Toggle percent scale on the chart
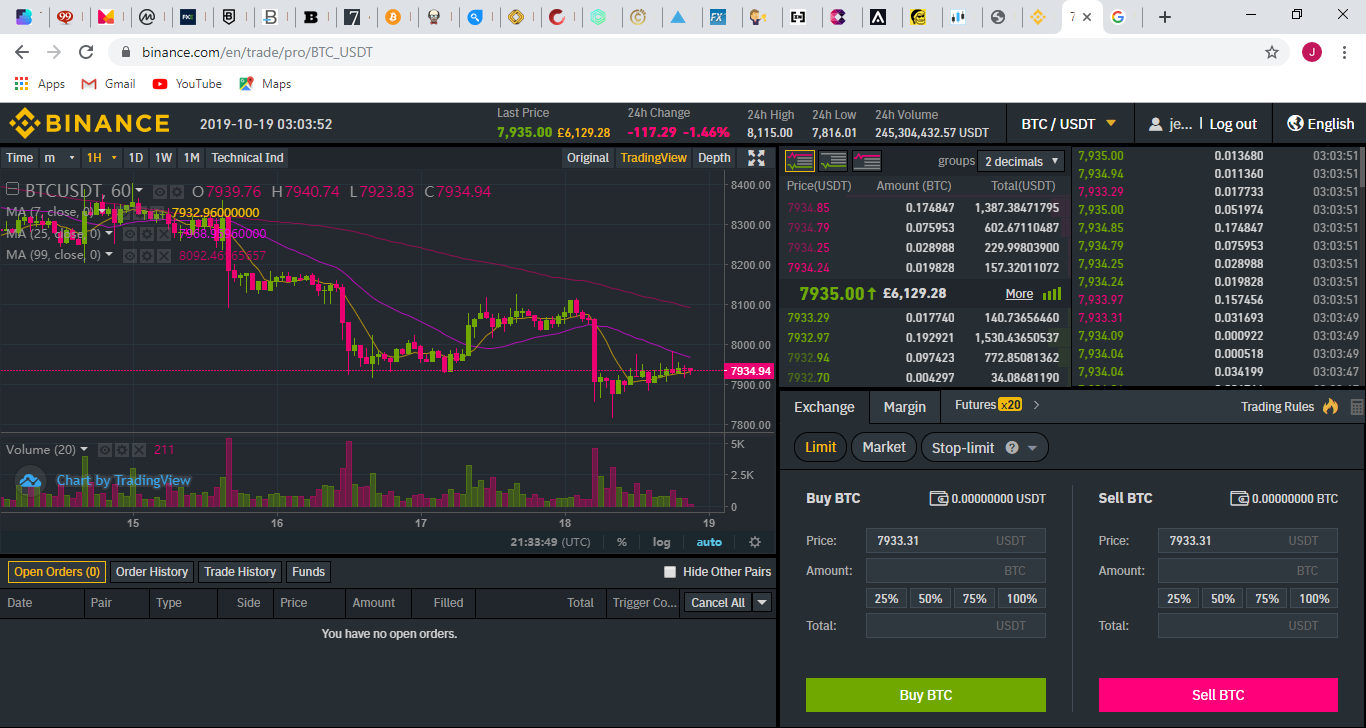 621,542
